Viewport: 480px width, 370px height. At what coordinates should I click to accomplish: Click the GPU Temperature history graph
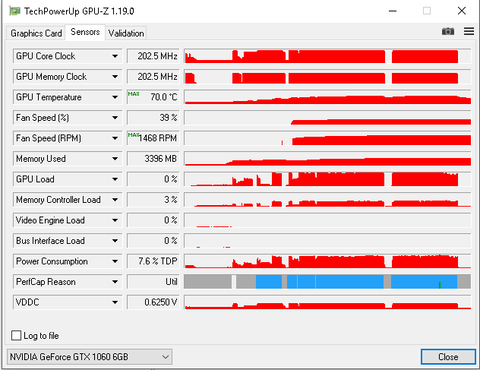(328, 97)
